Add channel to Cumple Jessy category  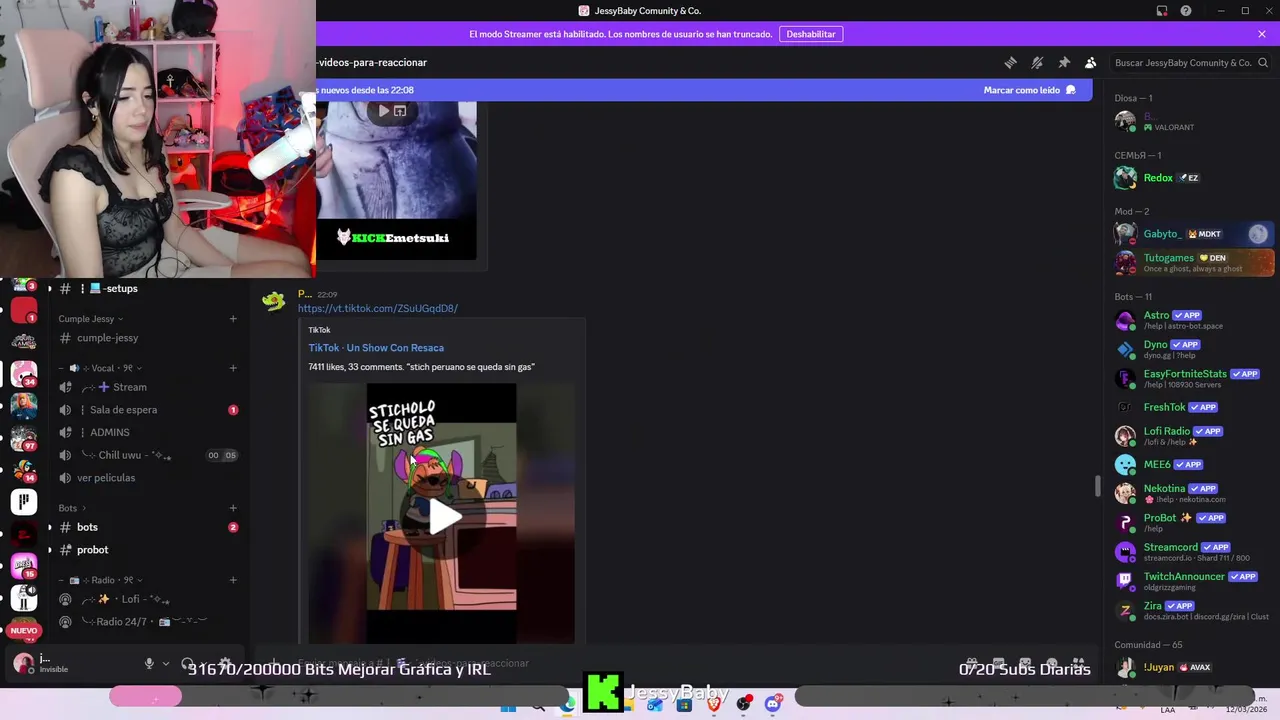[x=233, y=319]
